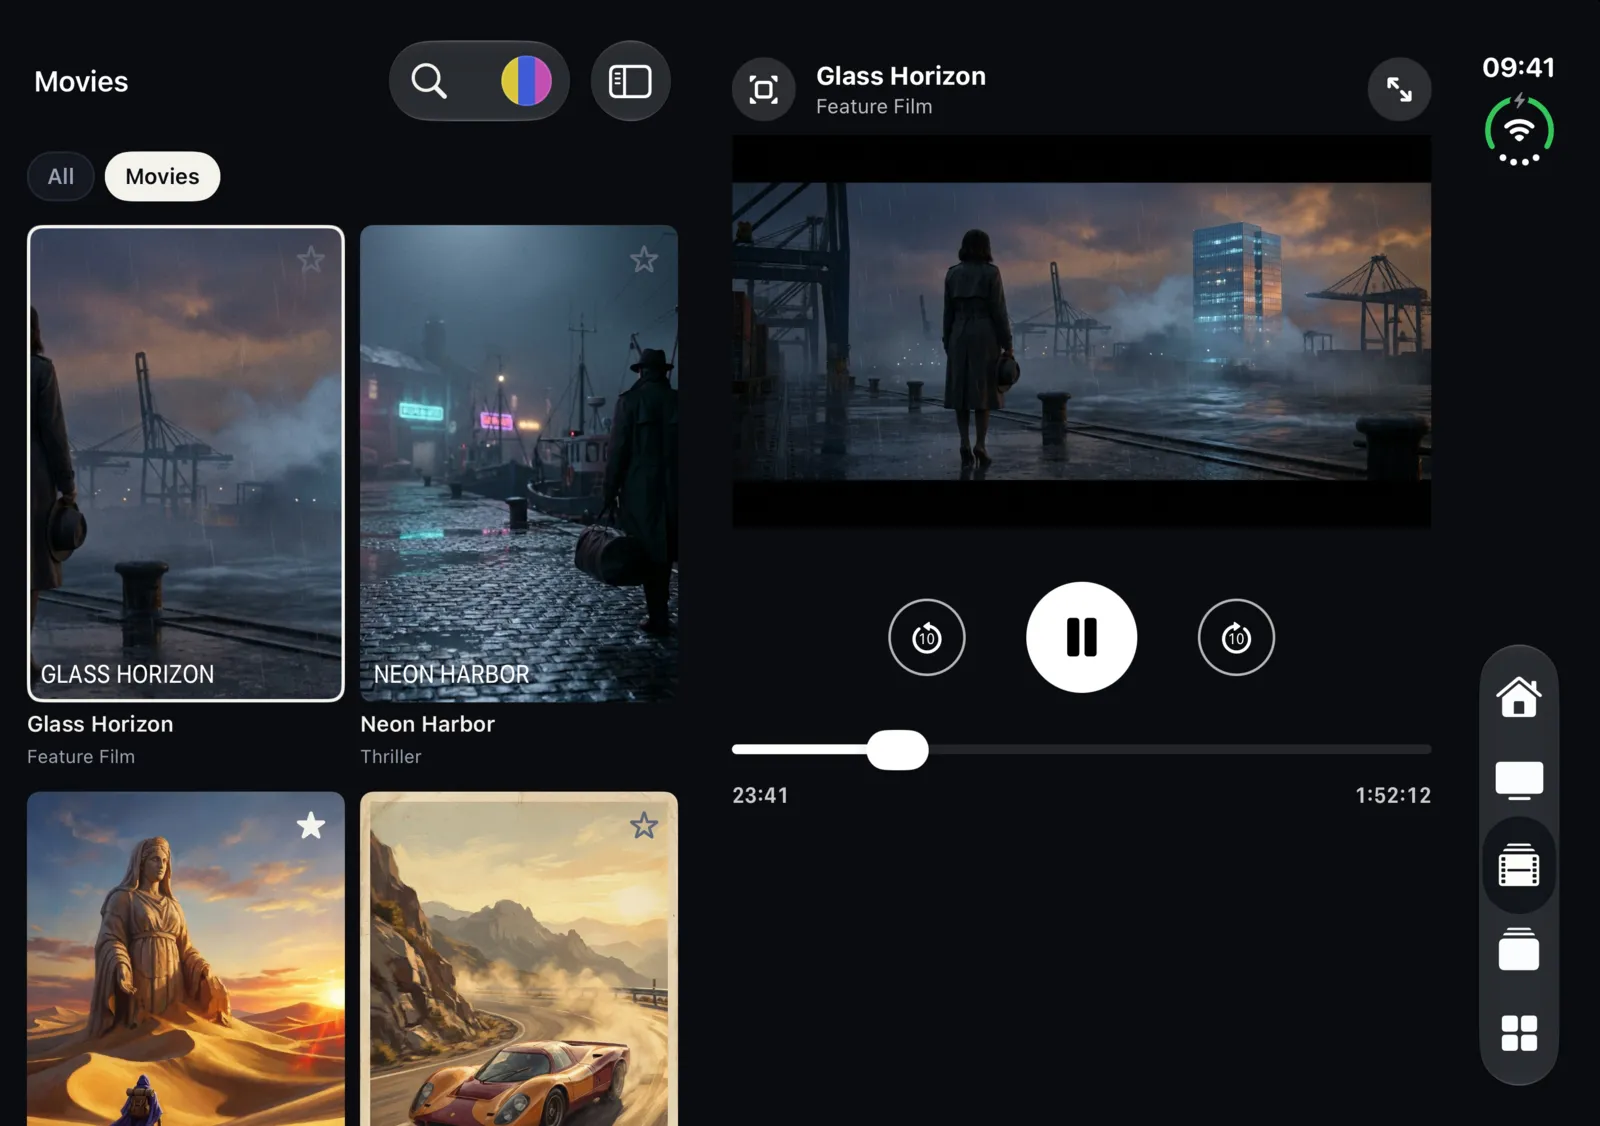
Task: Pause the Glass Horizon playback
Action: 1081,637
